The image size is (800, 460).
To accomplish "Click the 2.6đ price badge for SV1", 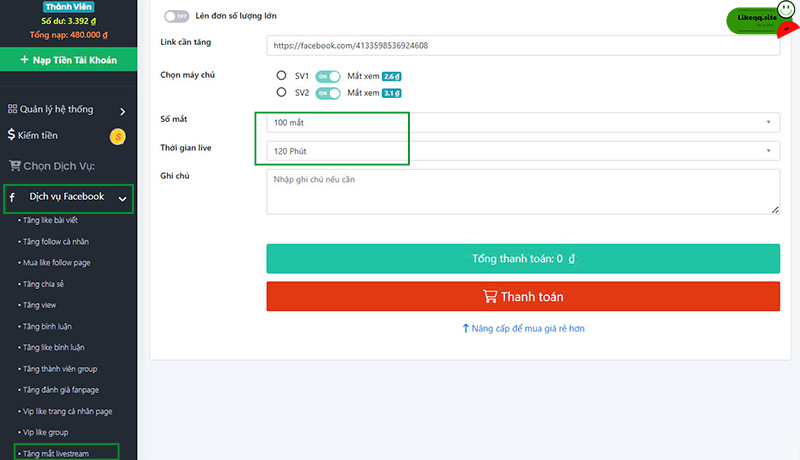I will [x=391, y=76].
